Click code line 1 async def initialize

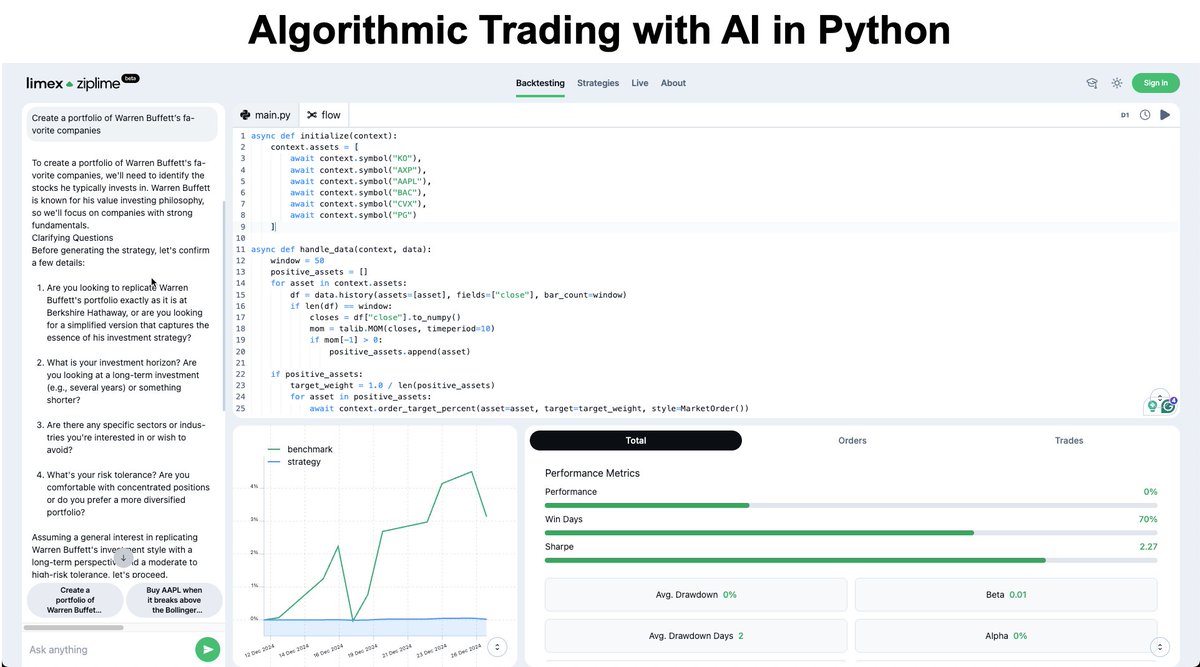click(324, 135)
